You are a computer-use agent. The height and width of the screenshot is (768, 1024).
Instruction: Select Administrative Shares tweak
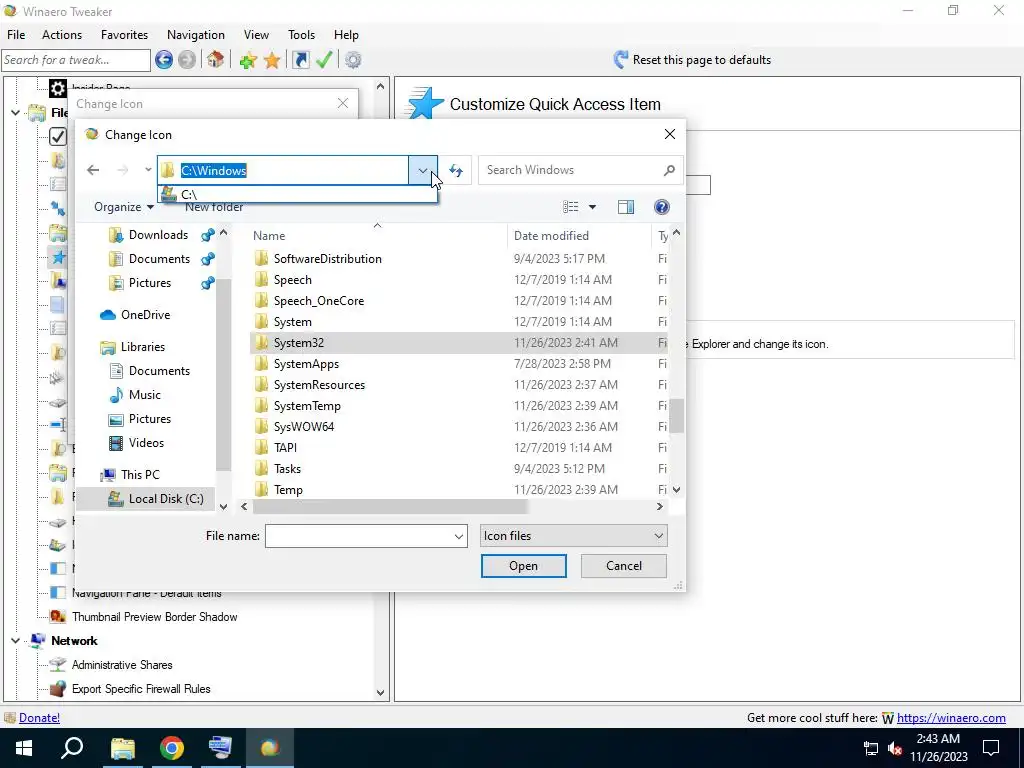[122, 665]
